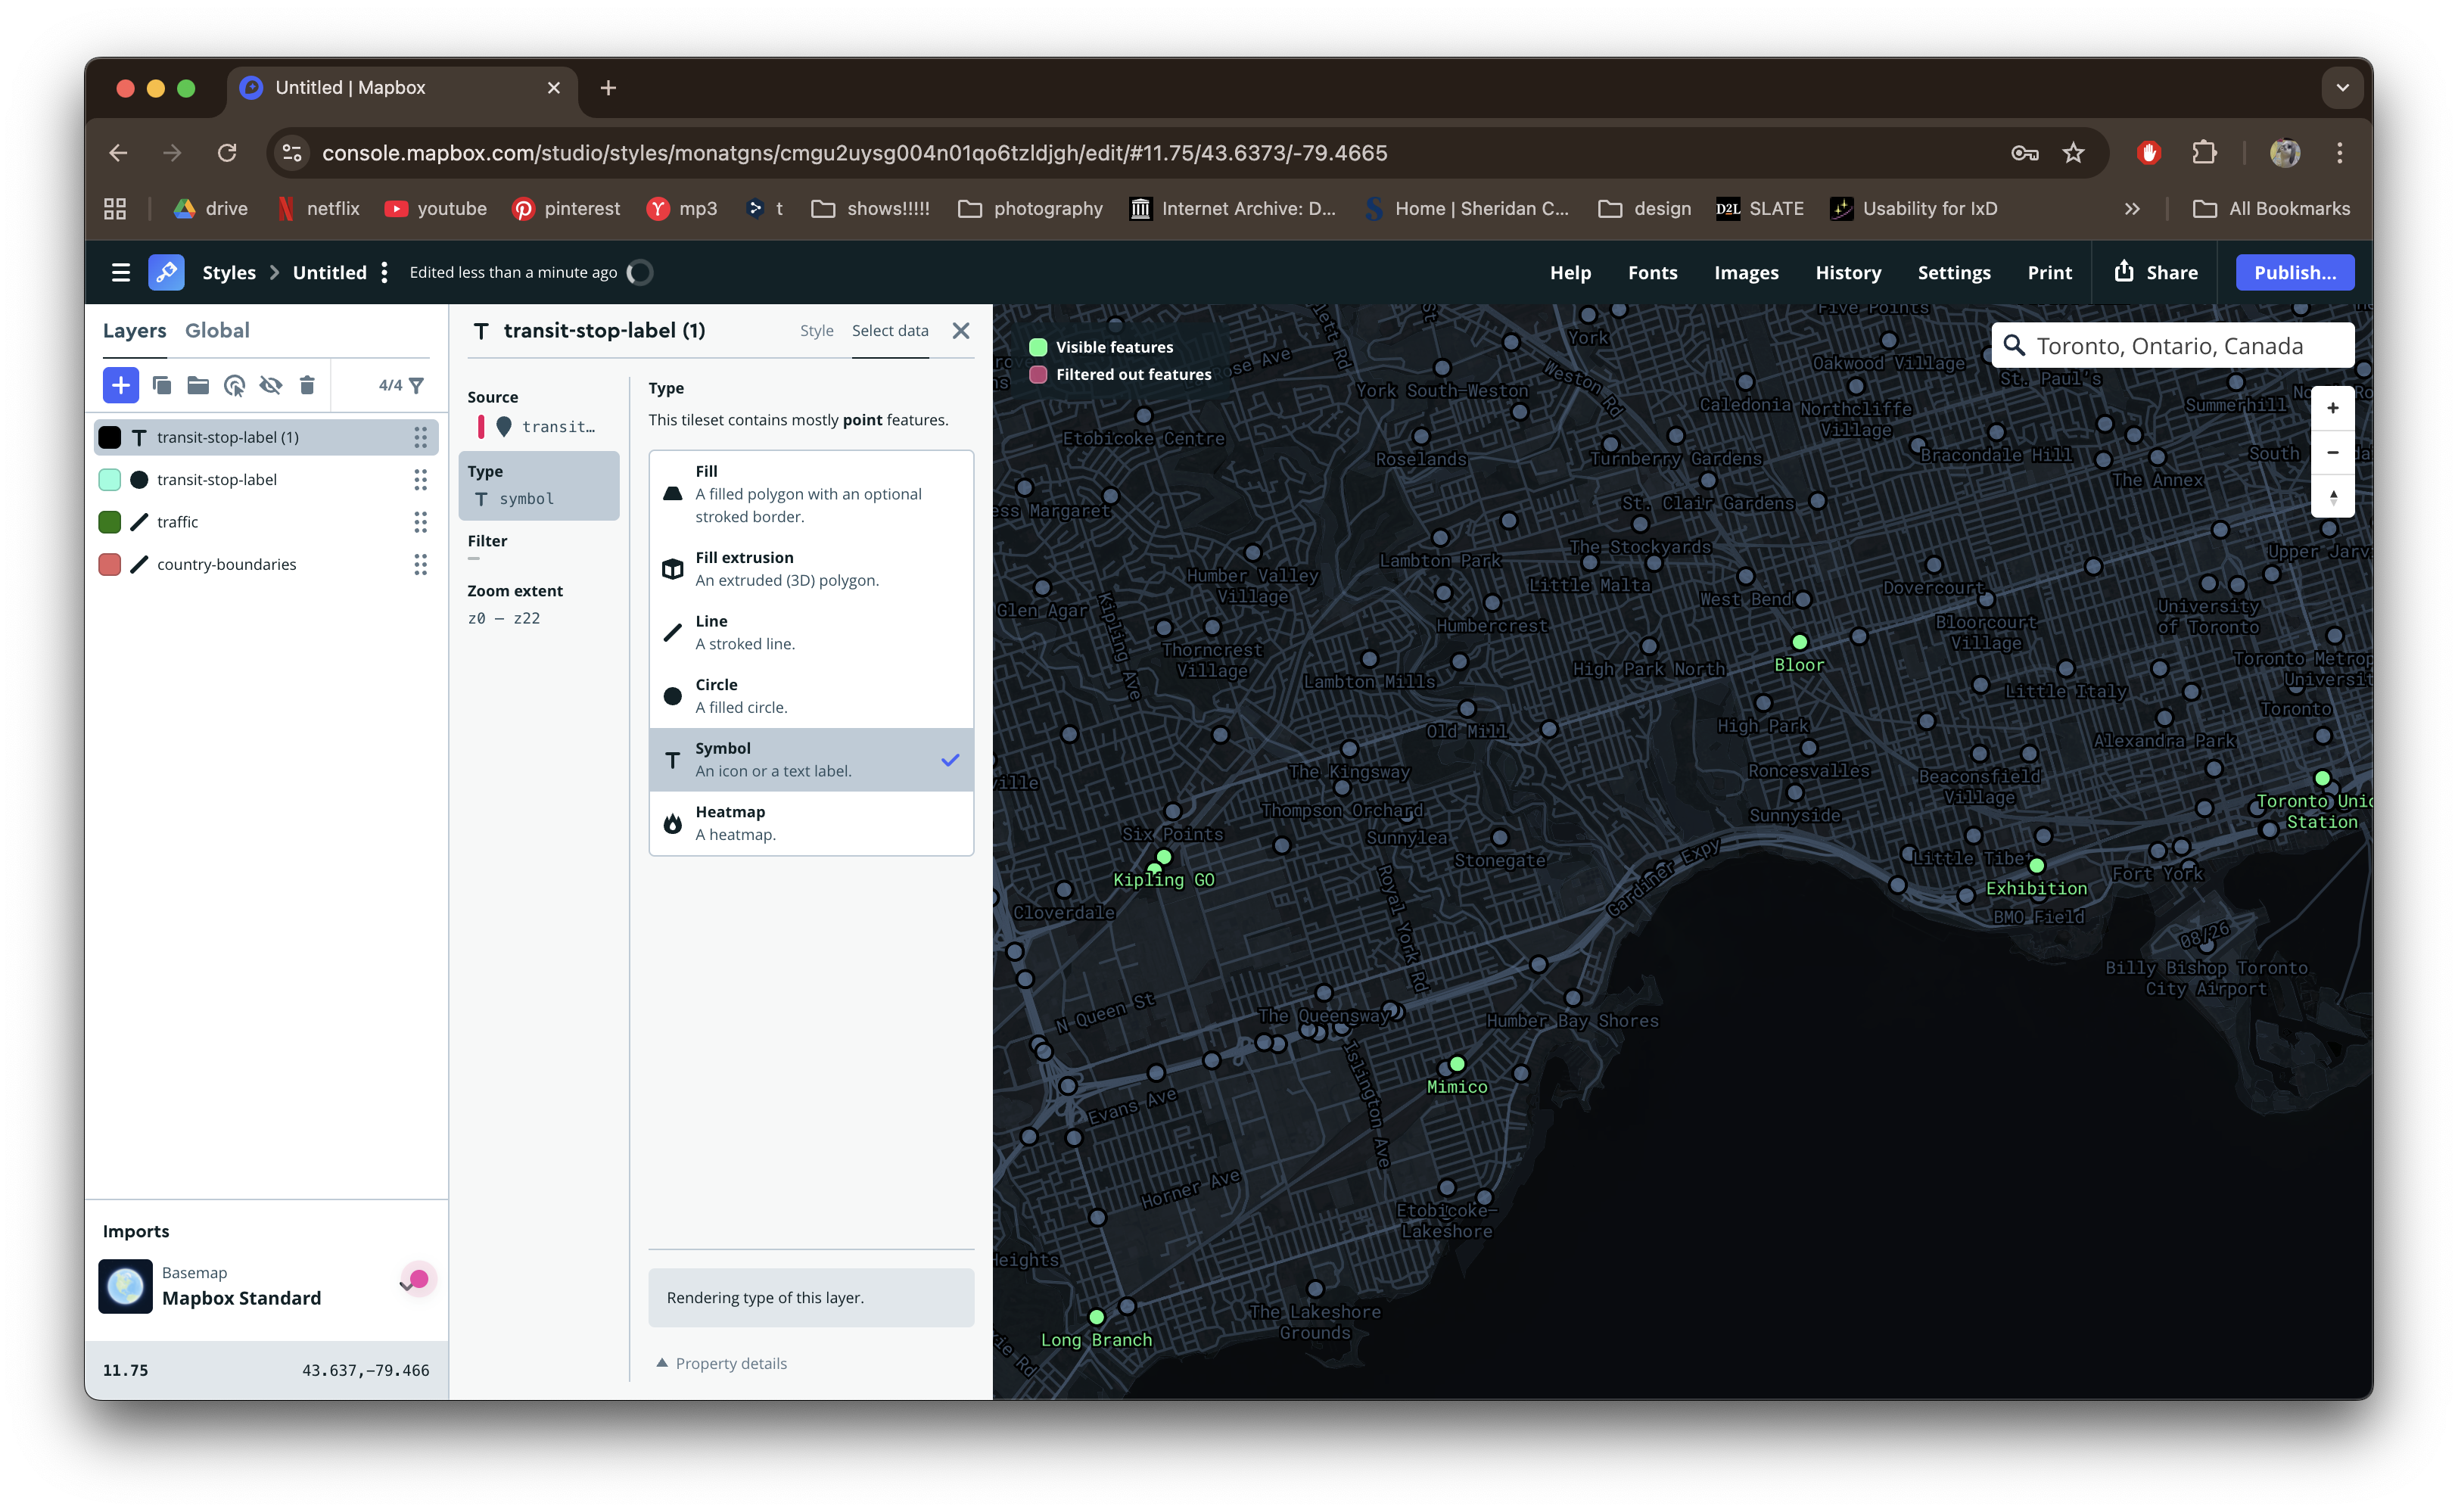Delete the selected layer with the trash icon
The height and width of the screenshot is (1512, 2458).
(x=307, y=385)
